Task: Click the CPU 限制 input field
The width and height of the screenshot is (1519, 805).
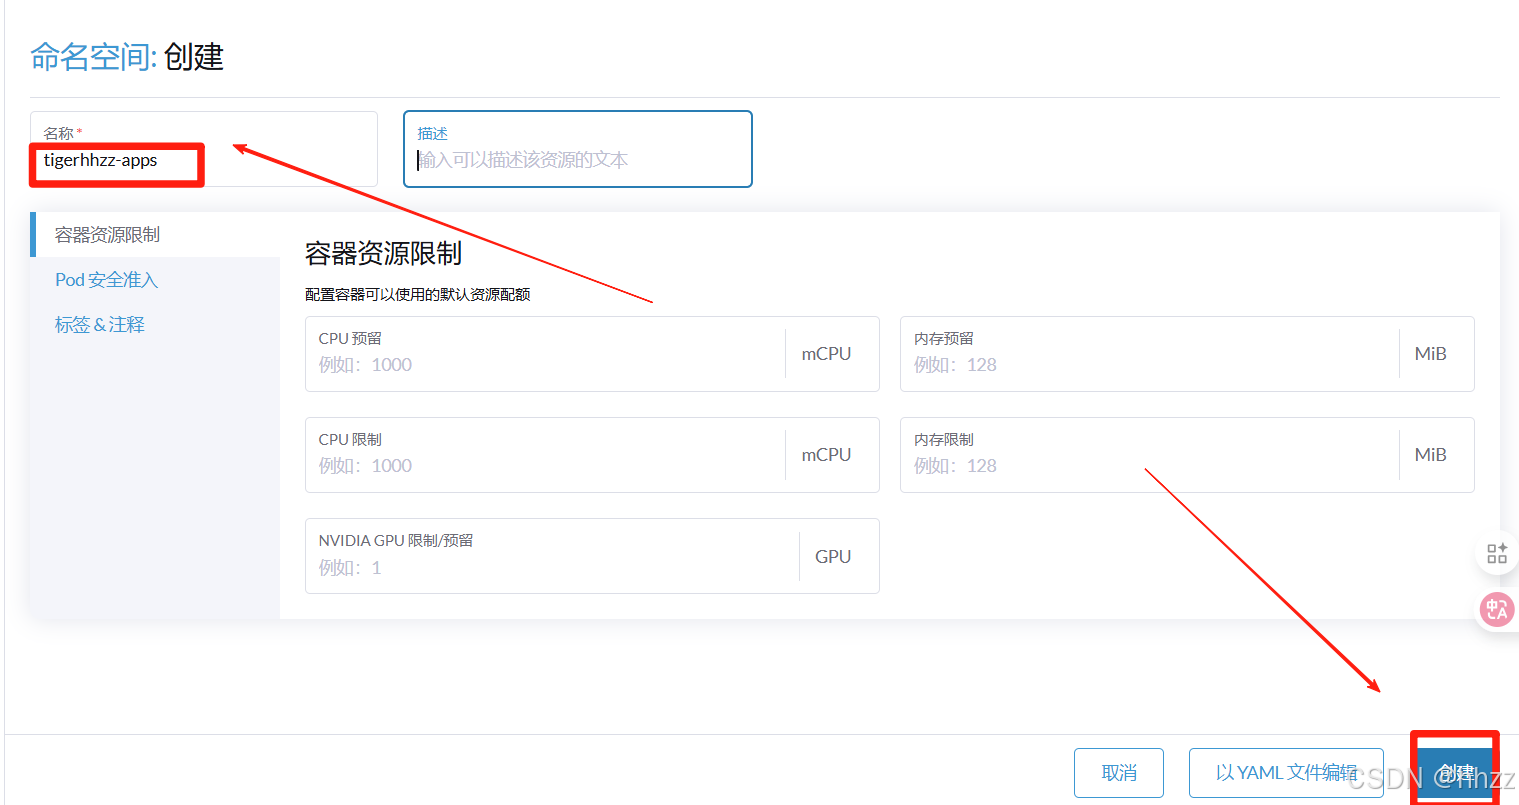Action: [x=545, y=455]
